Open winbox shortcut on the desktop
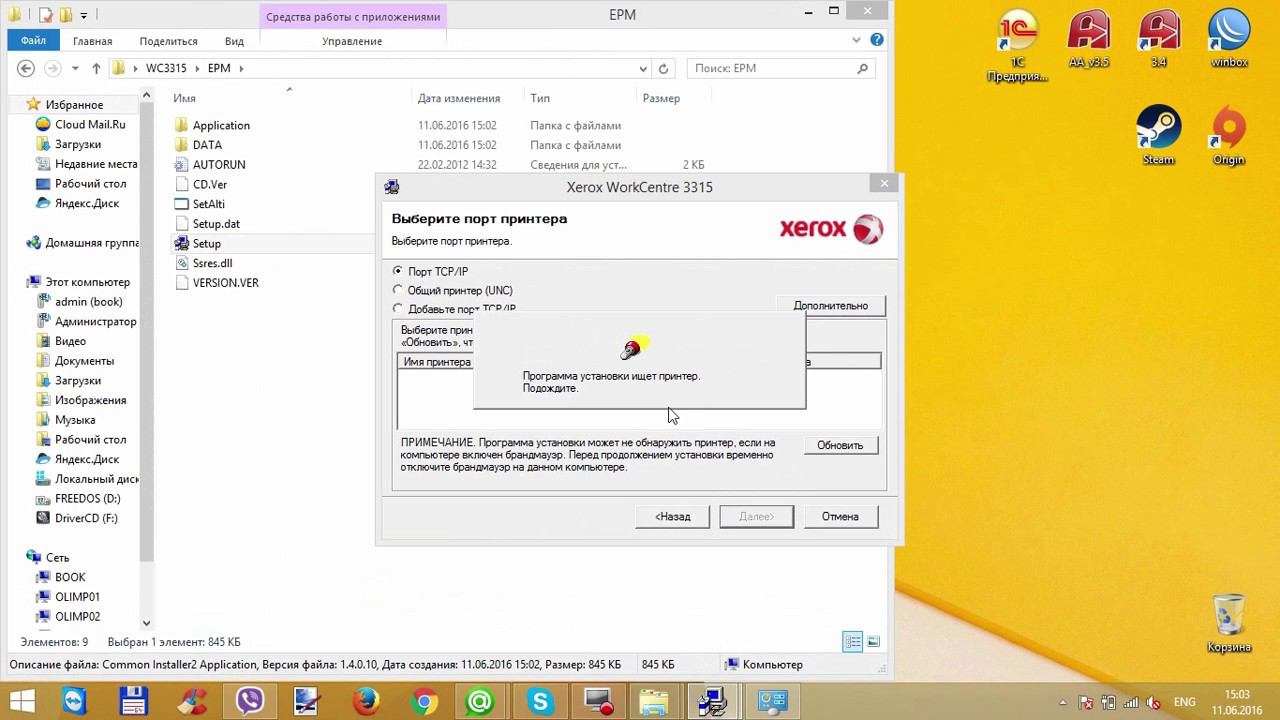The height and width of the screenshot is (720, 1280). 1229,40
